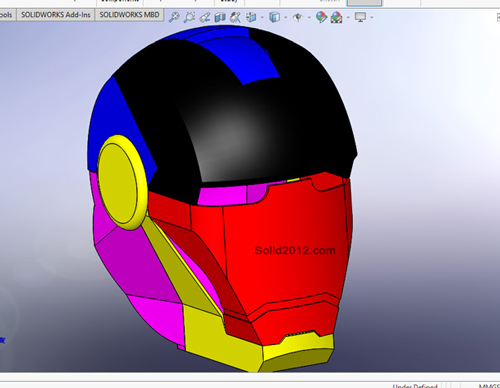Open the View Settings dropdown arrow
500x388 pixels.
(372, 17)
